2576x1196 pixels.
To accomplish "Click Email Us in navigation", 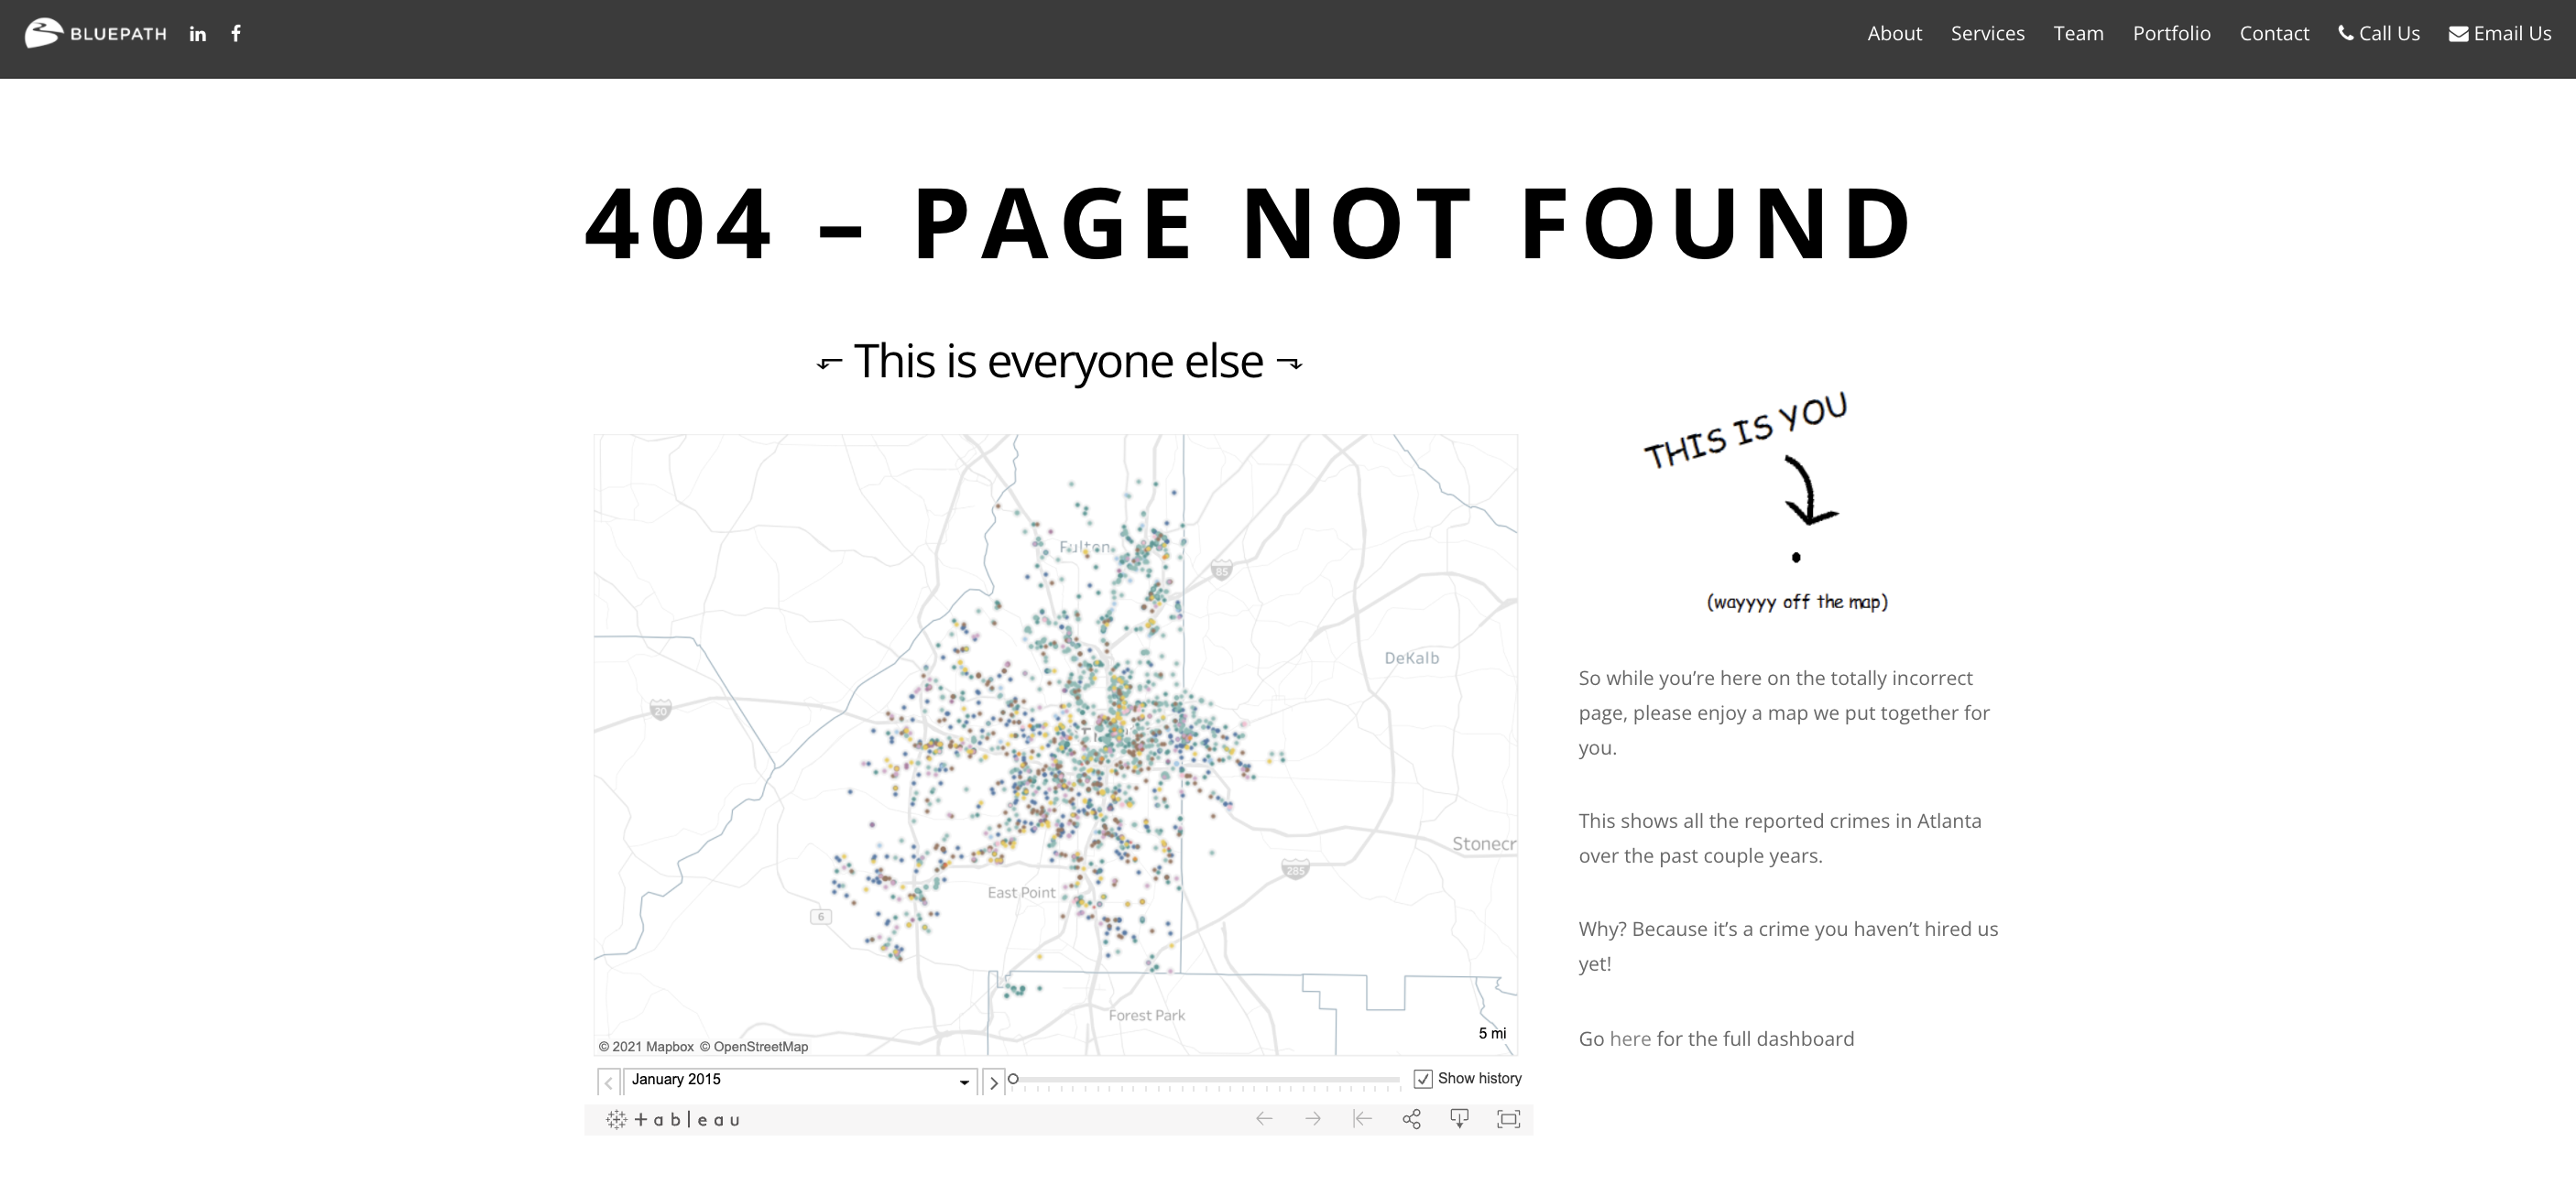I will tap(2500, 33).
